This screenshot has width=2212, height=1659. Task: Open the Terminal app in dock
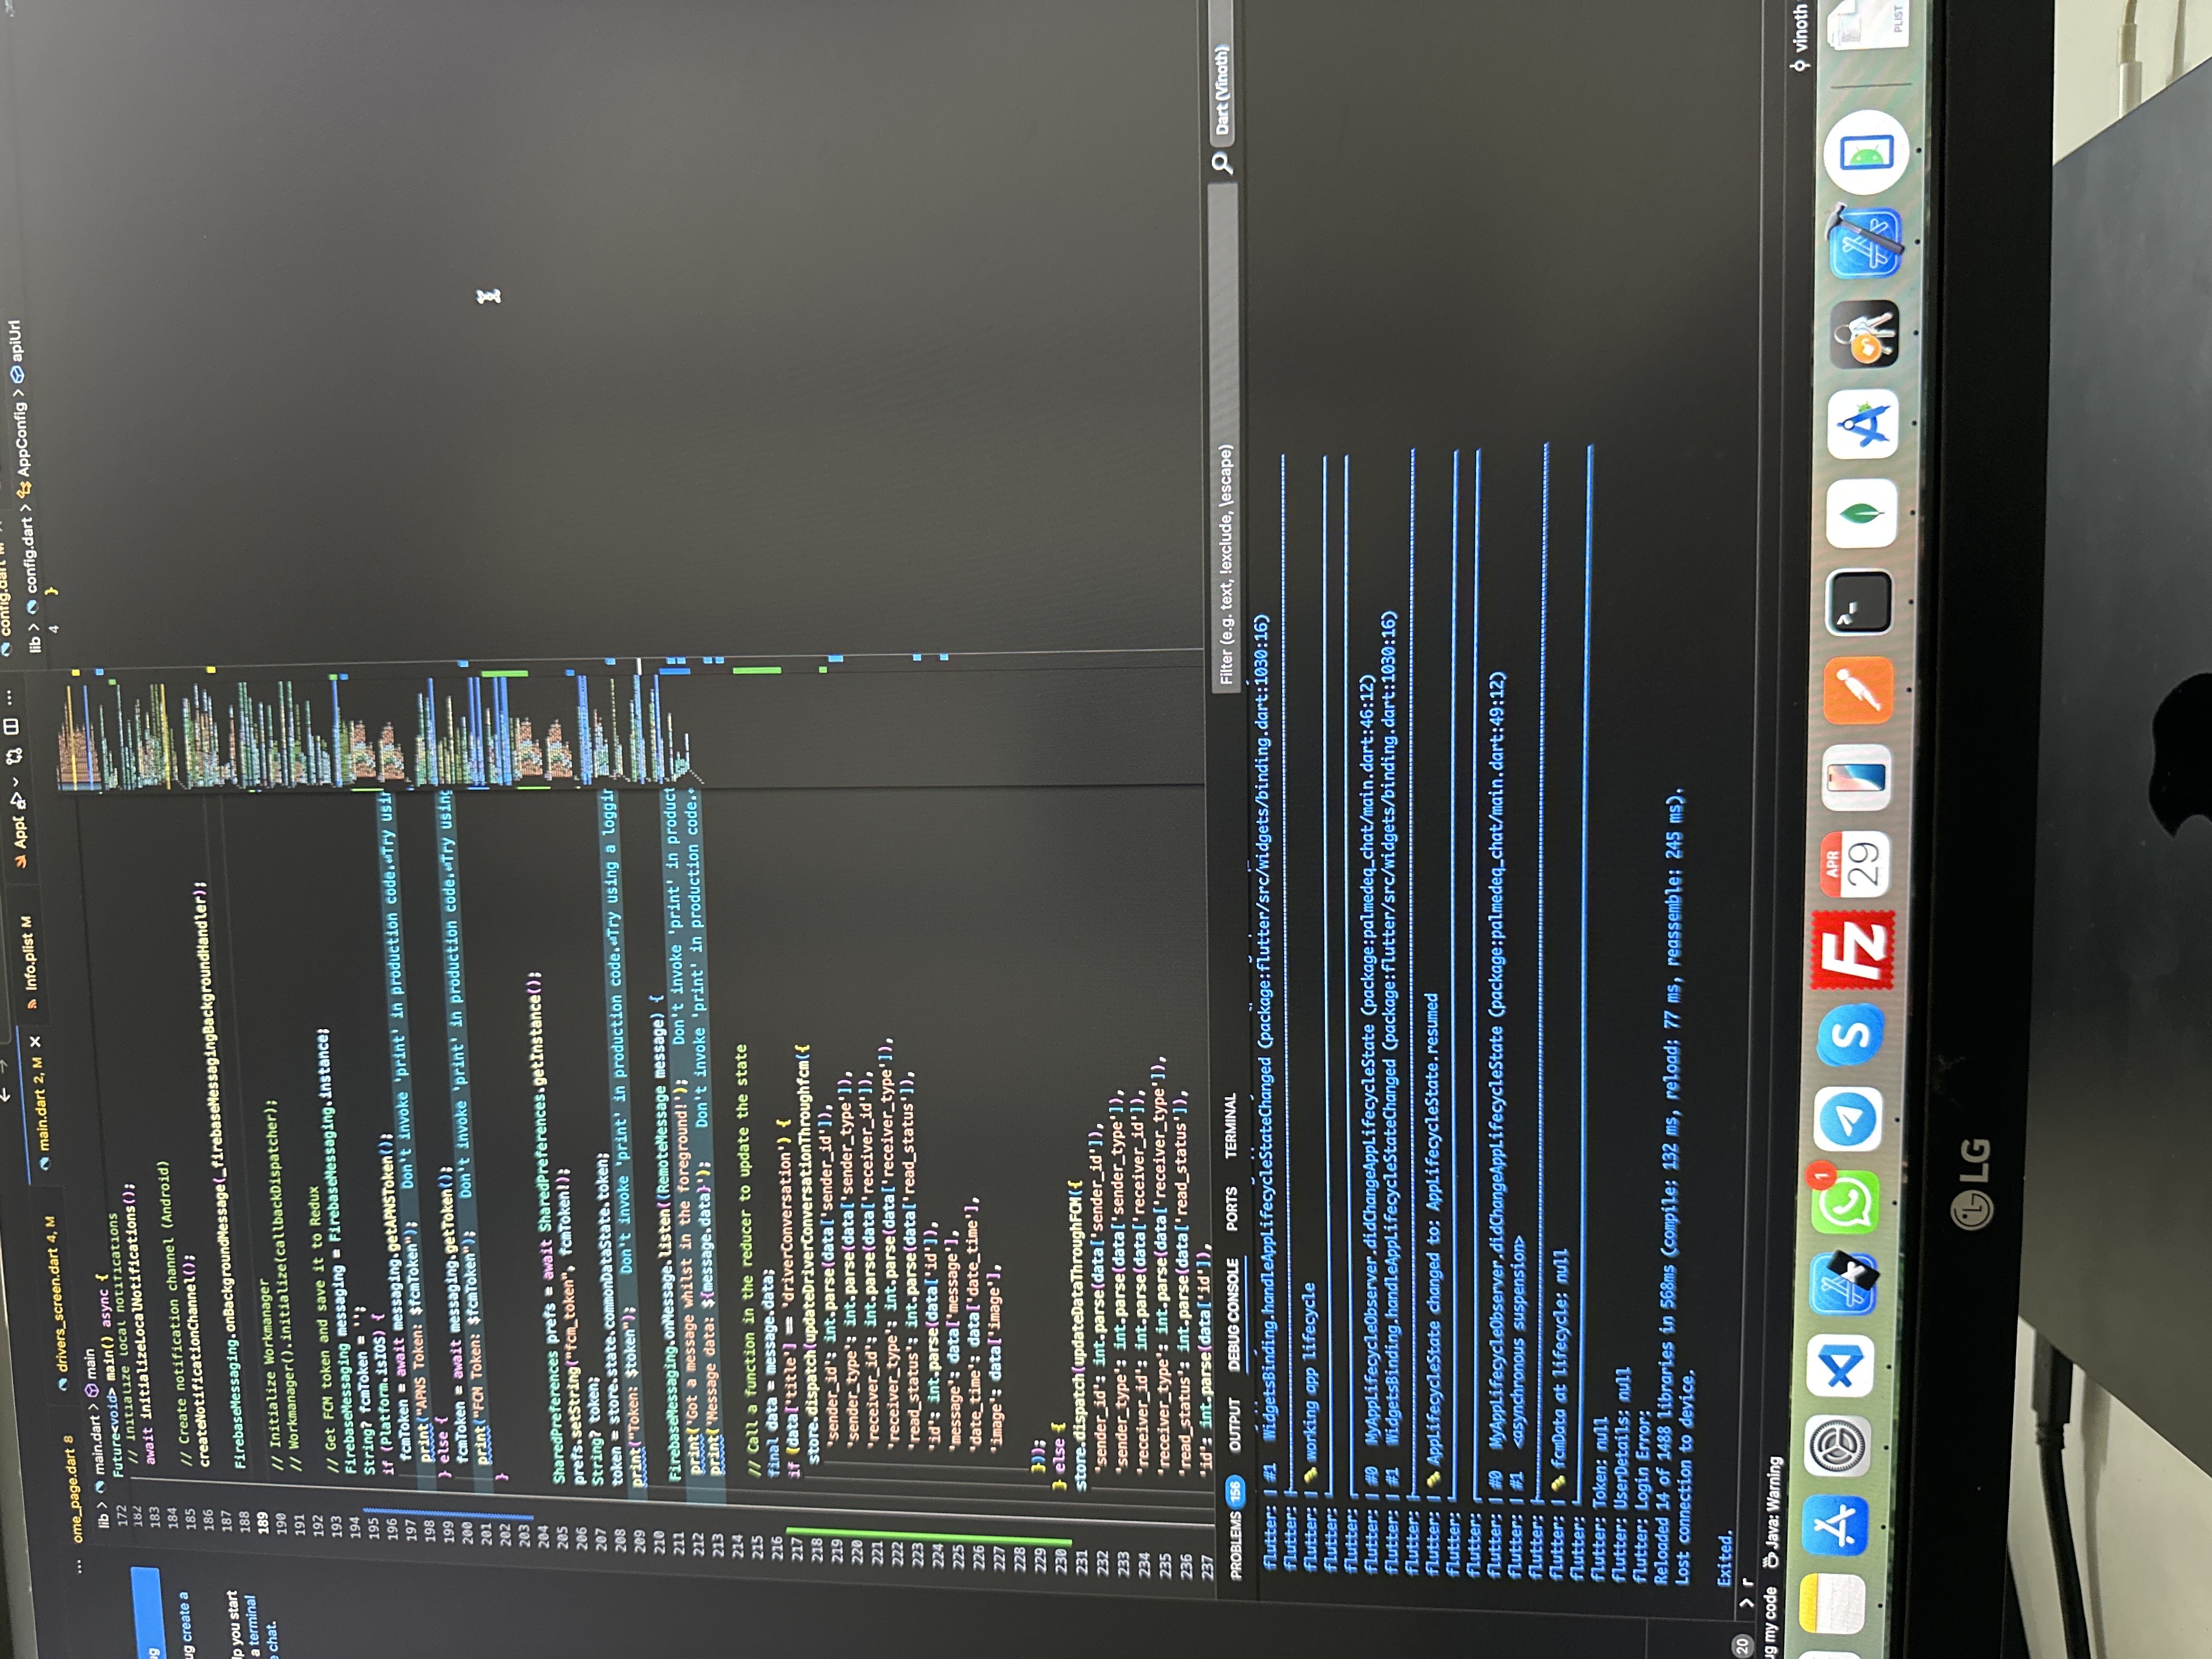point(1859,602)
